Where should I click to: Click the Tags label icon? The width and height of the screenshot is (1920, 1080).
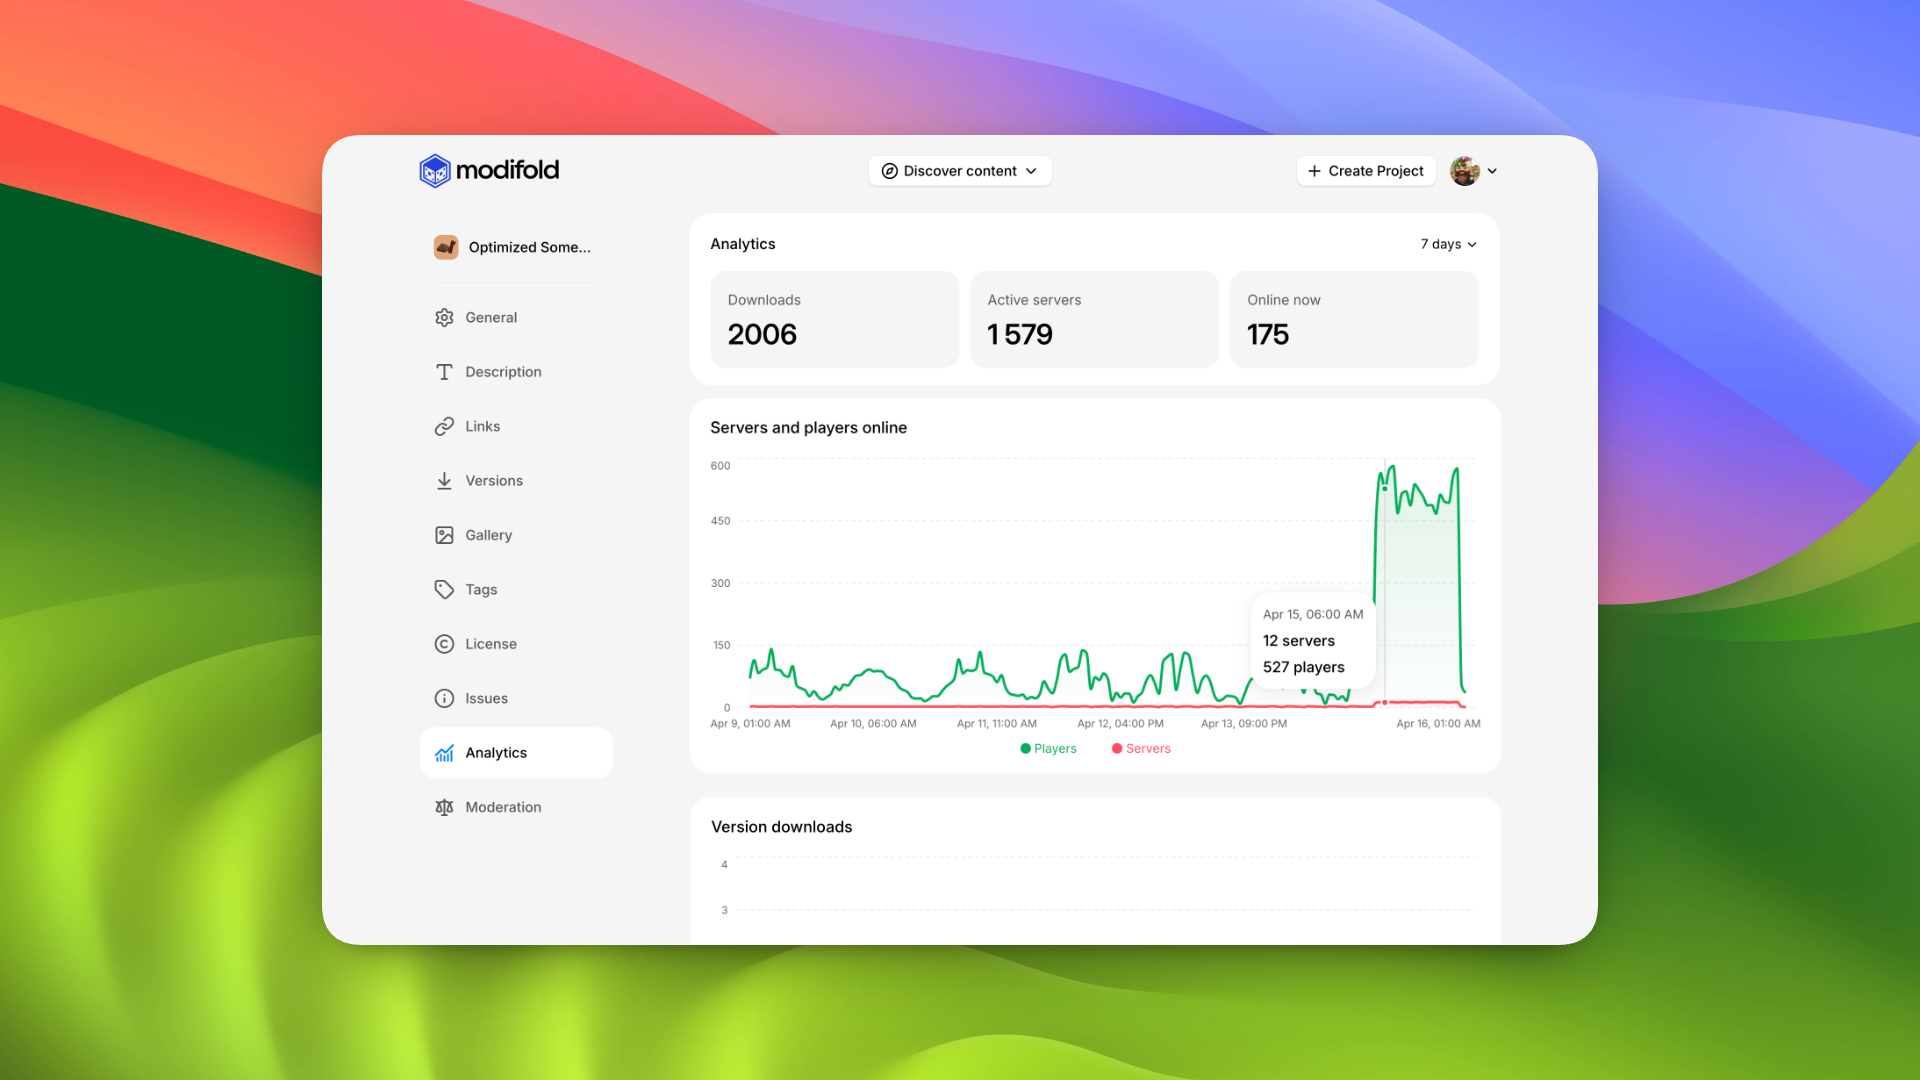point(444,590)
